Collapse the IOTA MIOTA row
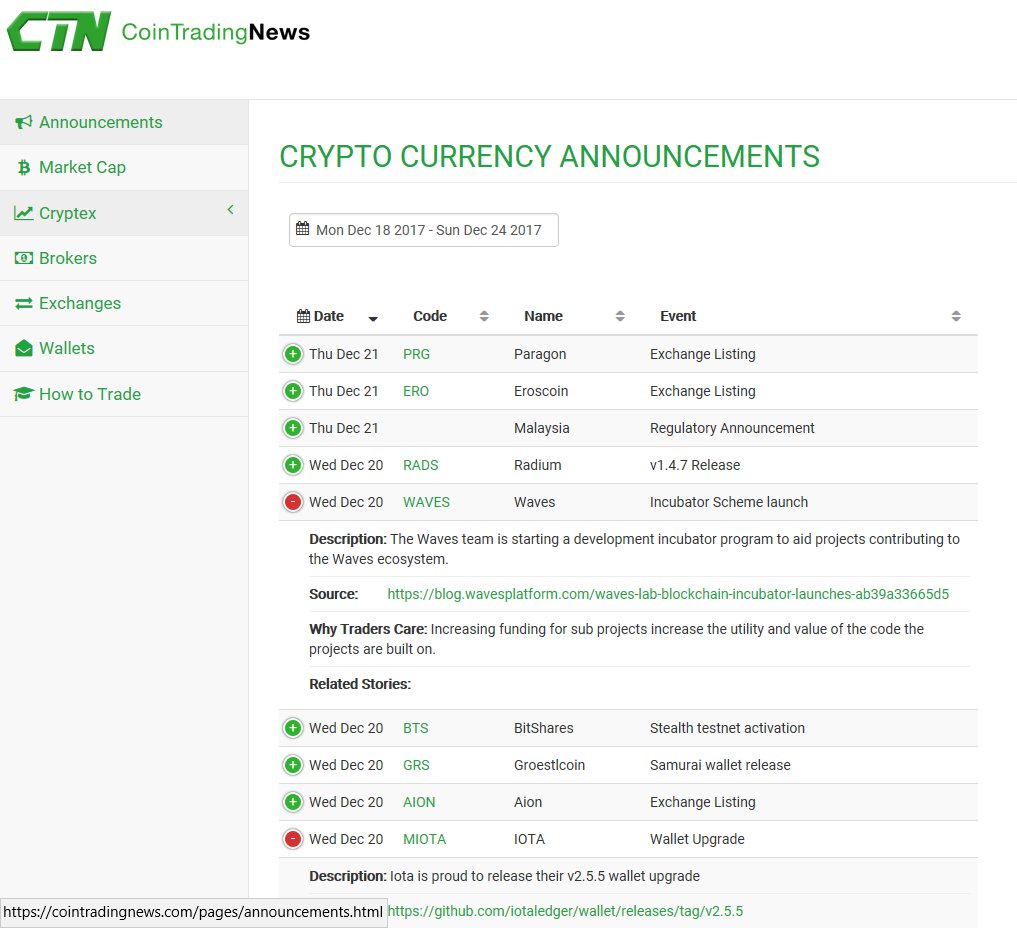1017x928 pixels. [293, 839]
